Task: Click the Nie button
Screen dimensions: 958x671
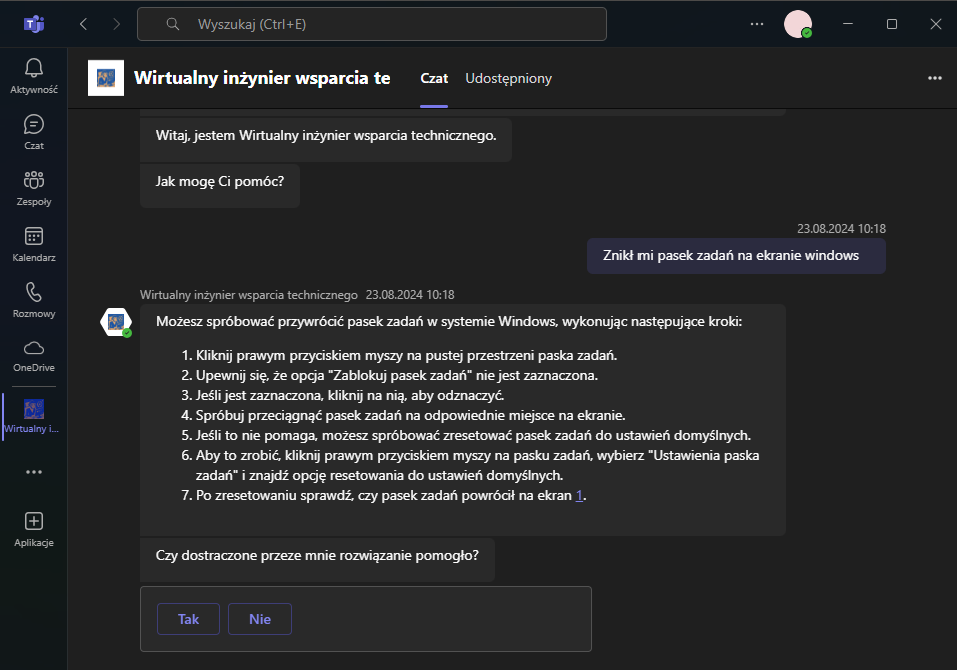Action: (260, 619)
